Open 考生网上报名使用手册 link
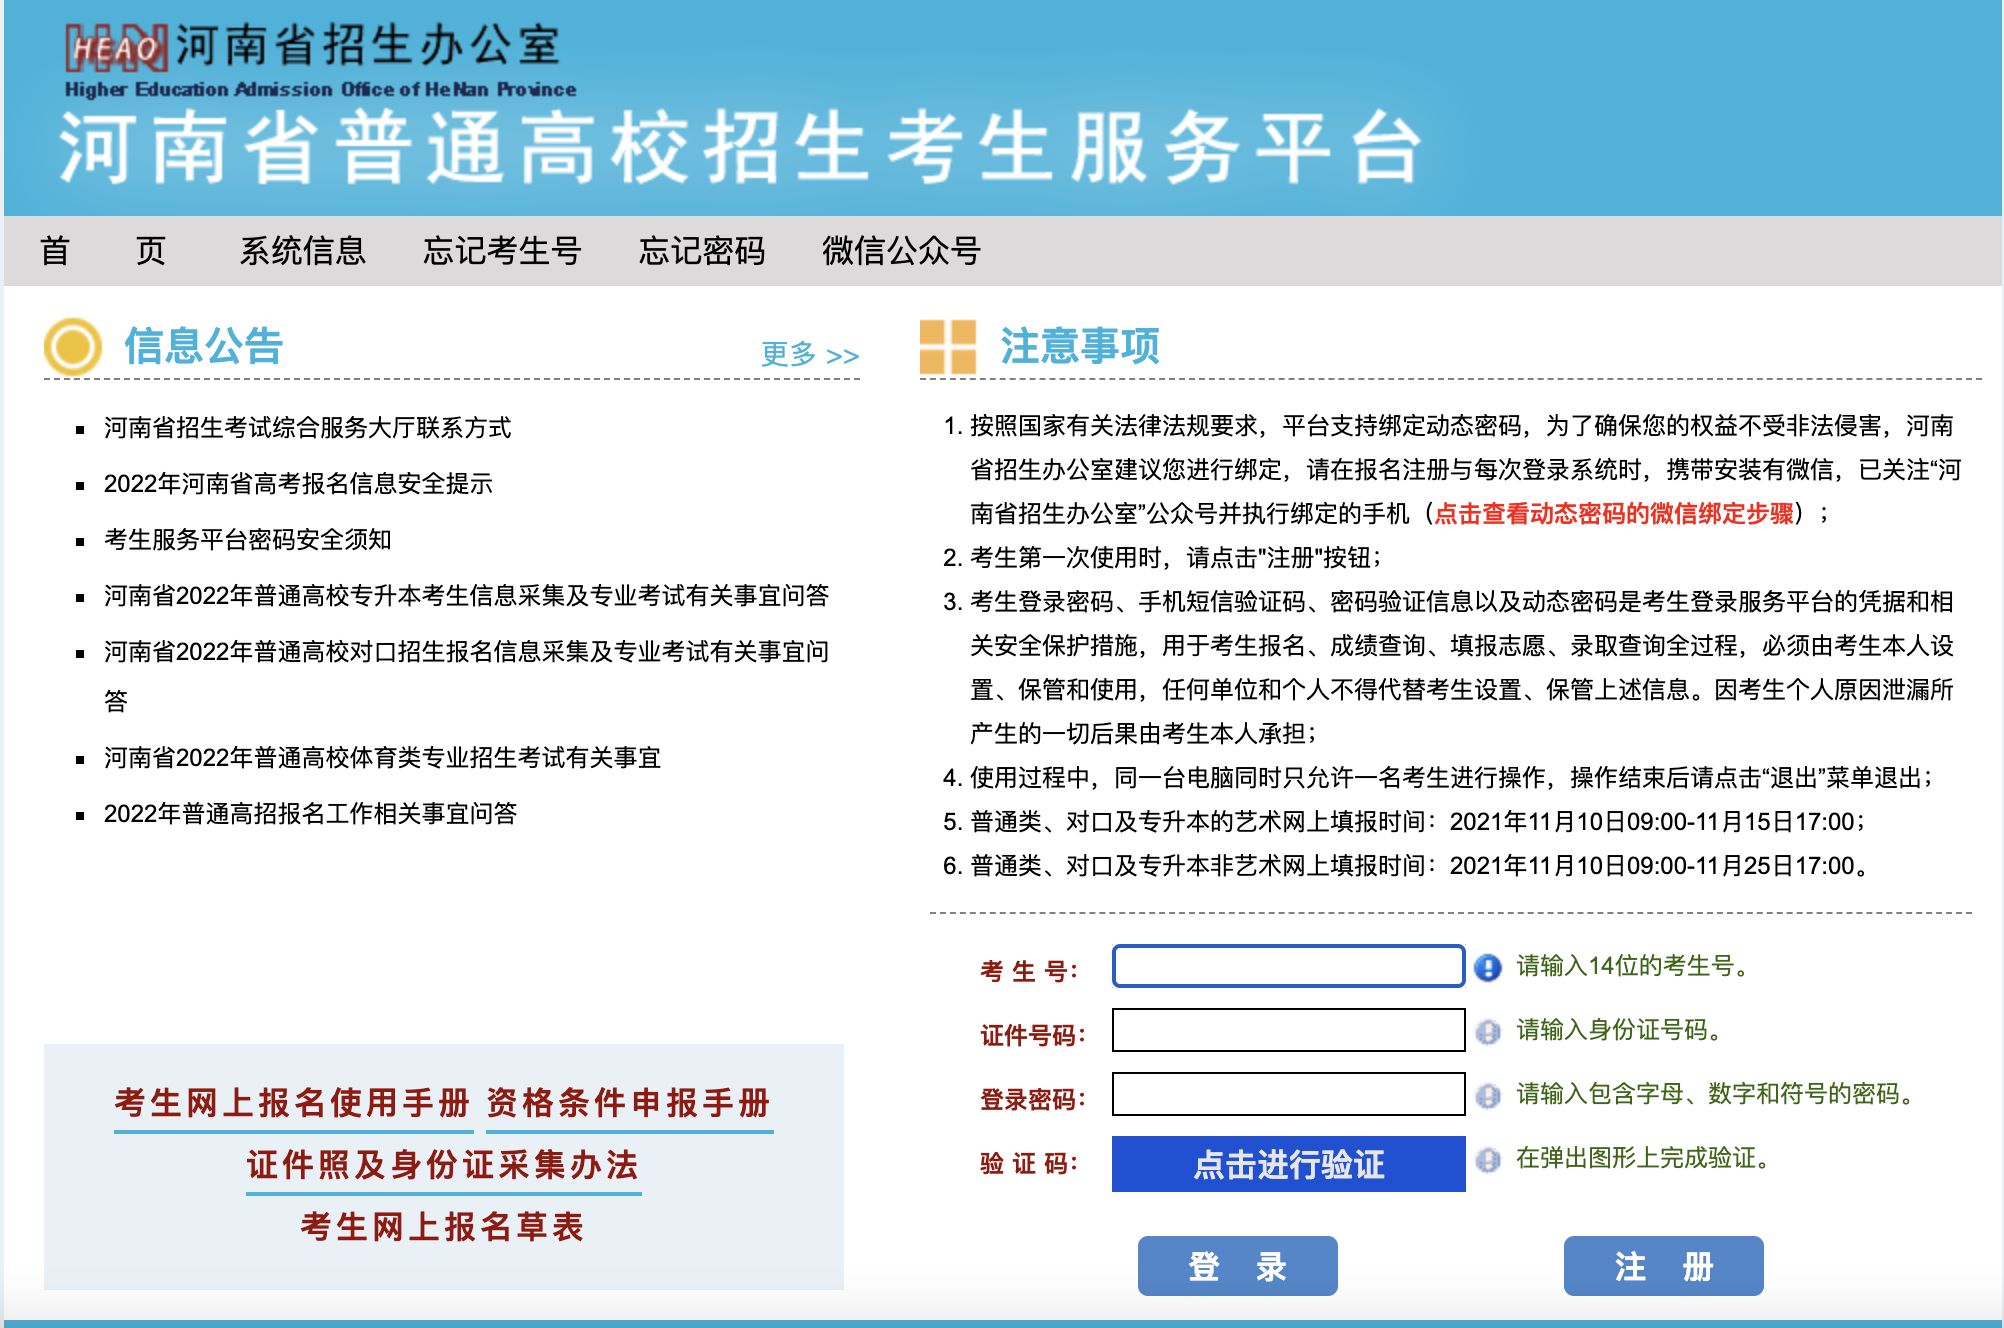Screen dimensions: 2004x1328 [292, 1103]
